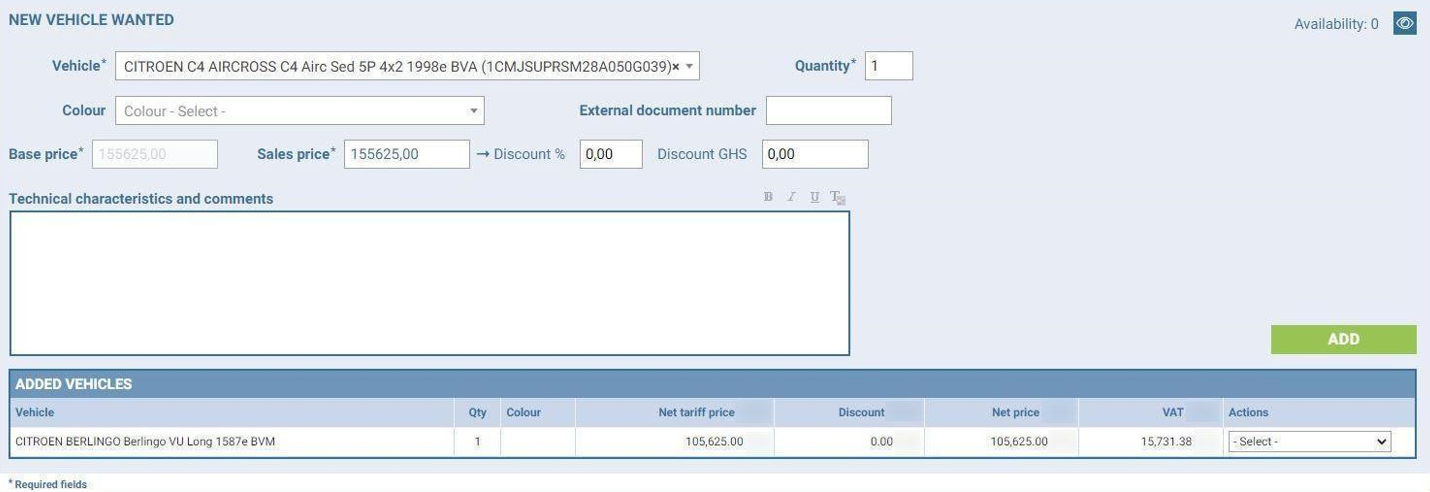Screen dimensions: 1430x492
Task: Click the Net price column header
Action: coord(1015,412)
